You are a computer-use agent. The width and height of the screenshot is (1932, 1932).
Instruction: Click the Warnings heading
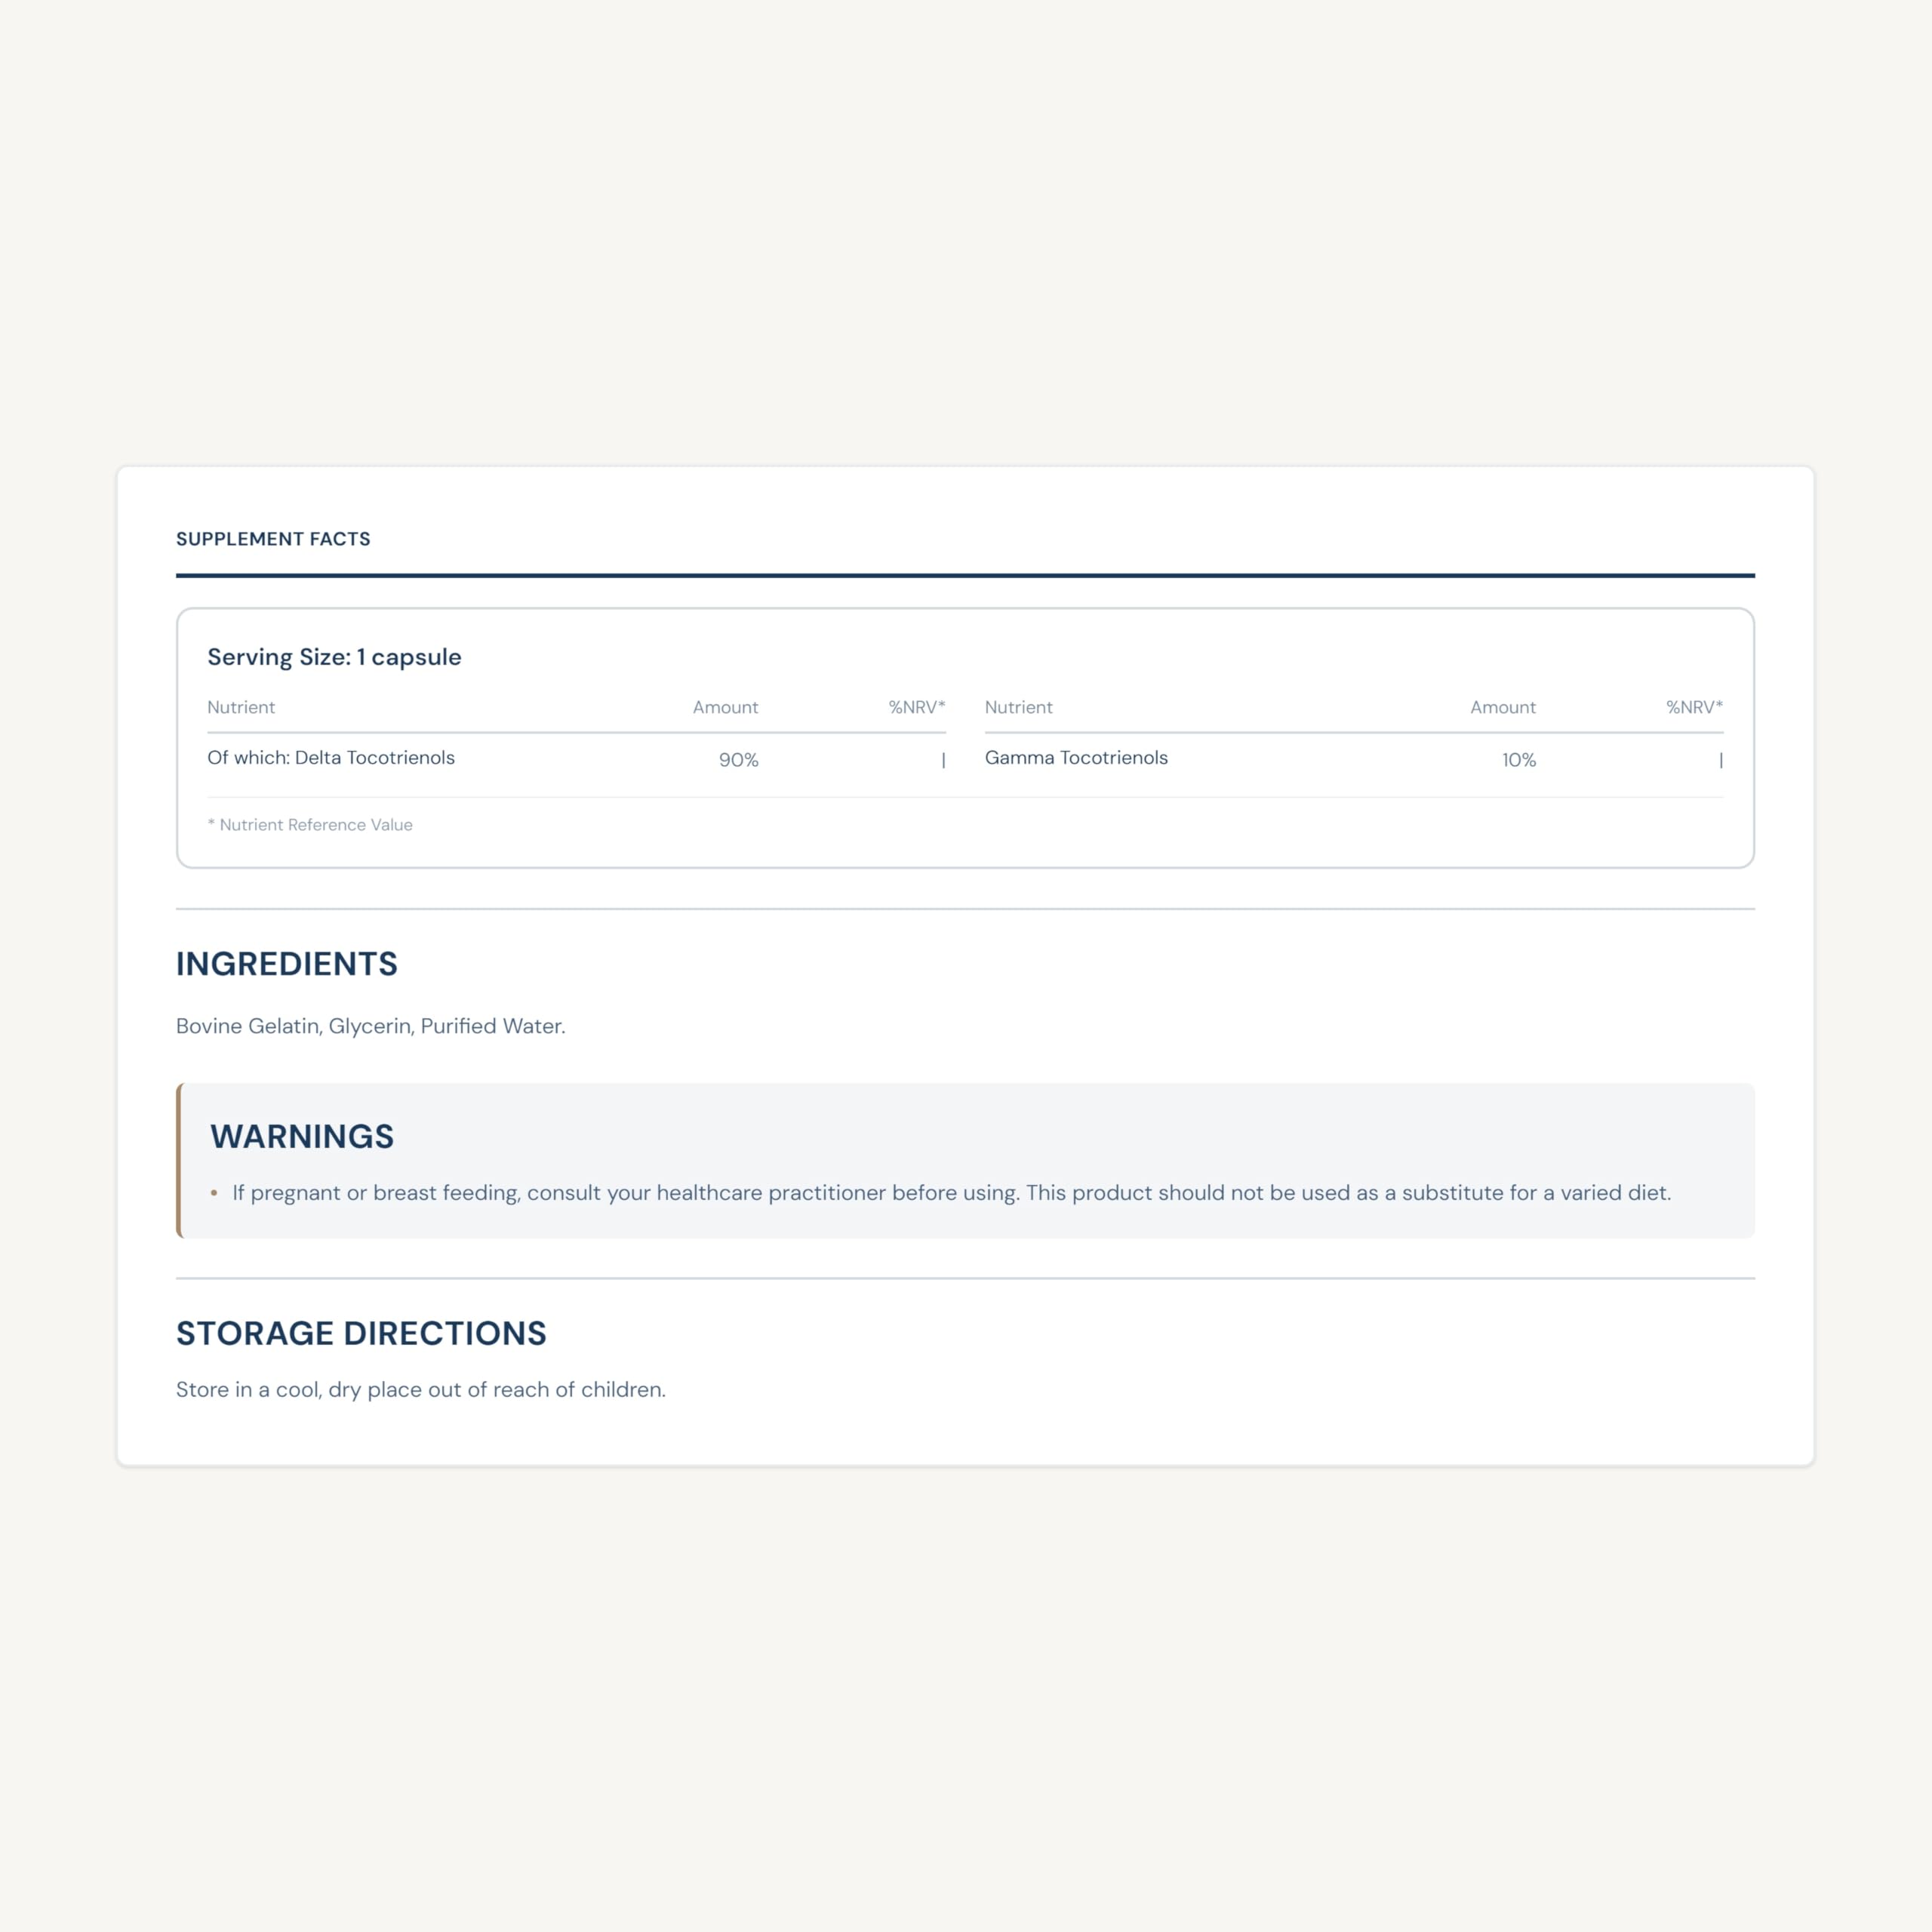coord(302,1137)
